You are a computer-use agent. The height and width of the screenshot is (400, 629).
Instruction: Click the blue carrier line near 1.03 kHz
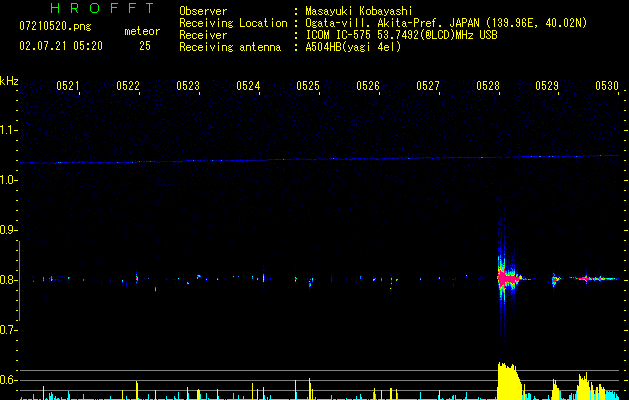click(319, 159)
